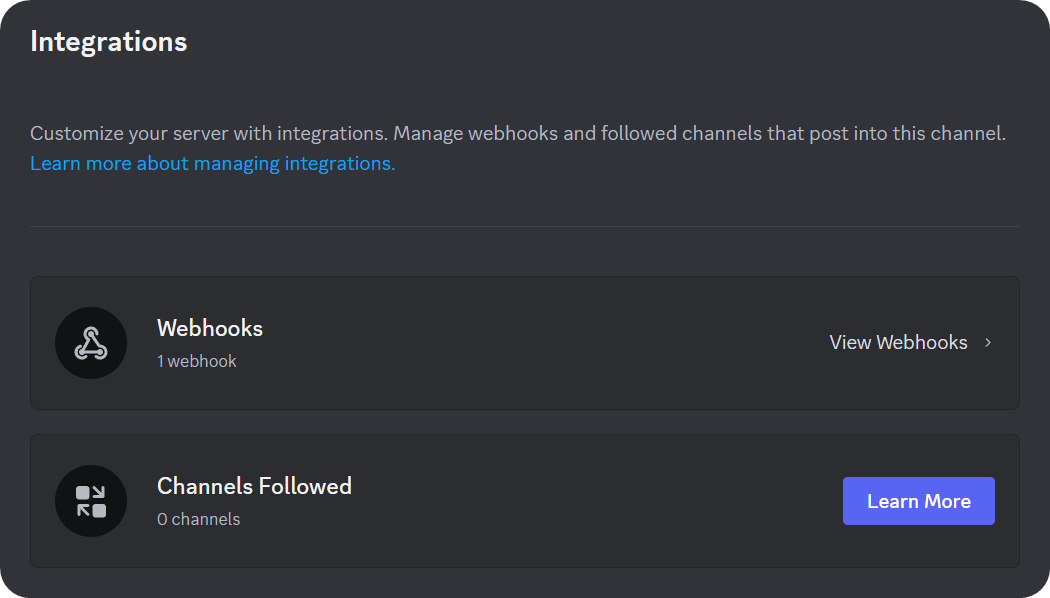Open the managing integrations help article
This screenshot has width=1050, height=598.
(212, 163)
